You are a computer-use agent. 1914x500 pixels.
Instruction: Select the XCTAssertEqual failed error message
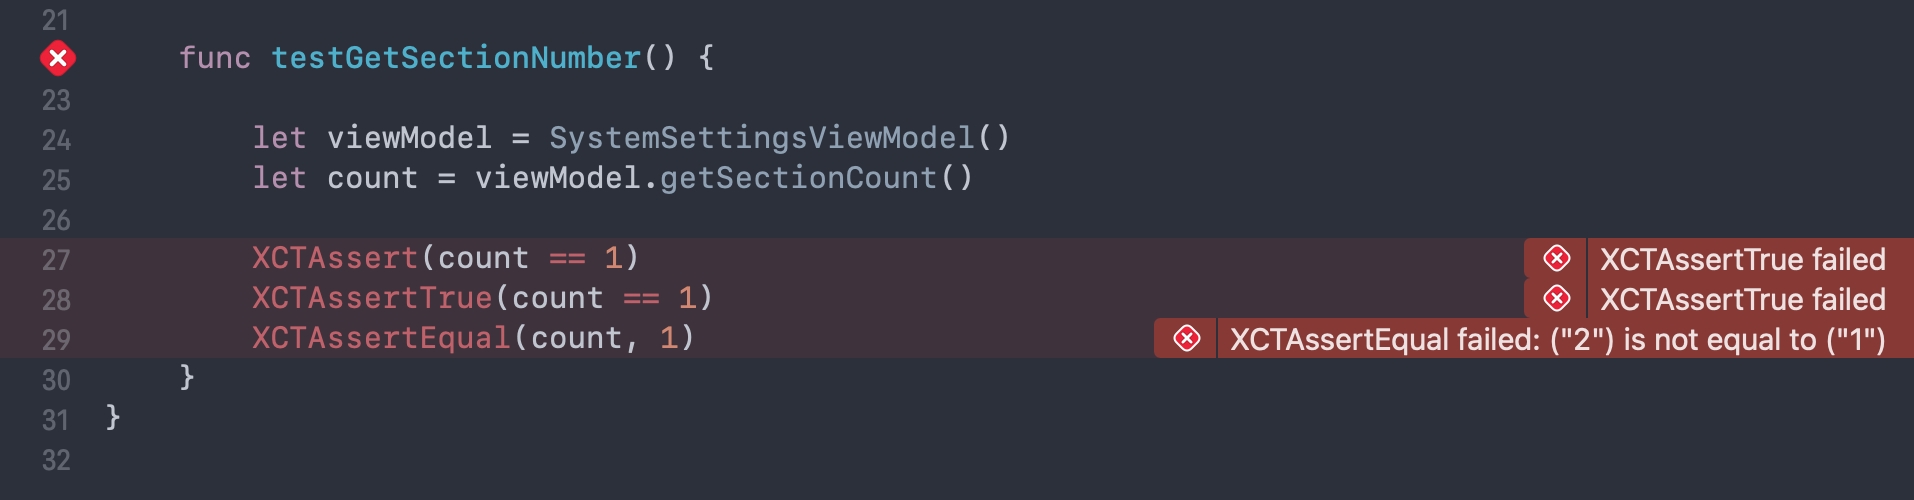1557,340
